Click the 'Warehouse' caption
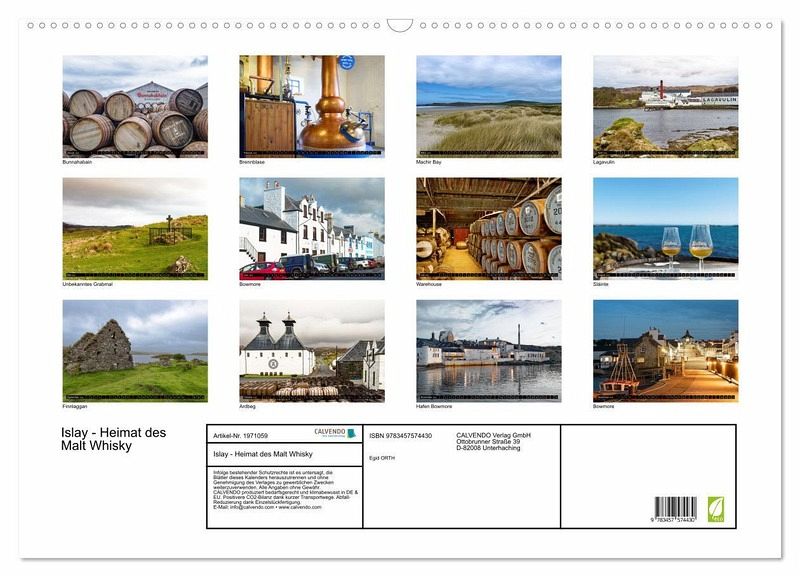800x577 pixels. [429, 284]
